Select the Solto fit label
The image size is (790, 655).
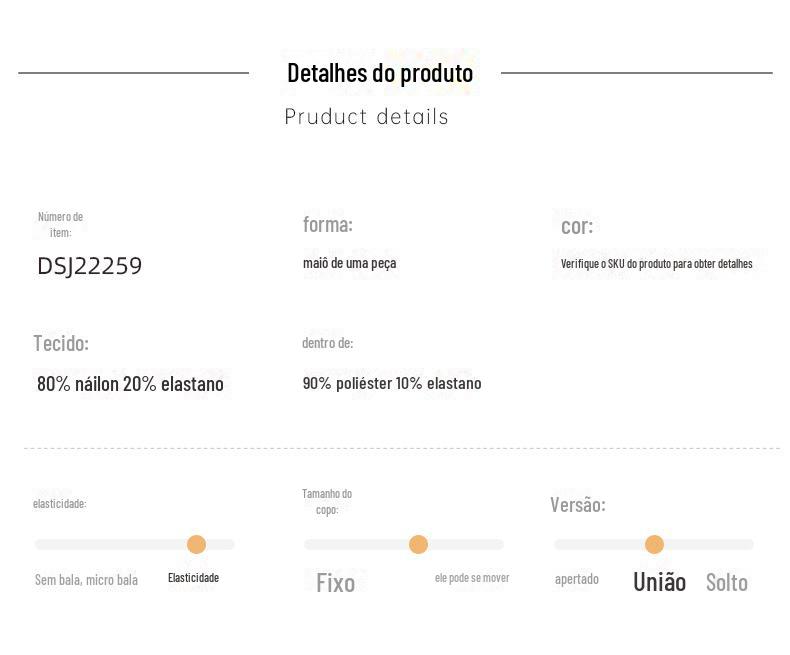(727, 582)
